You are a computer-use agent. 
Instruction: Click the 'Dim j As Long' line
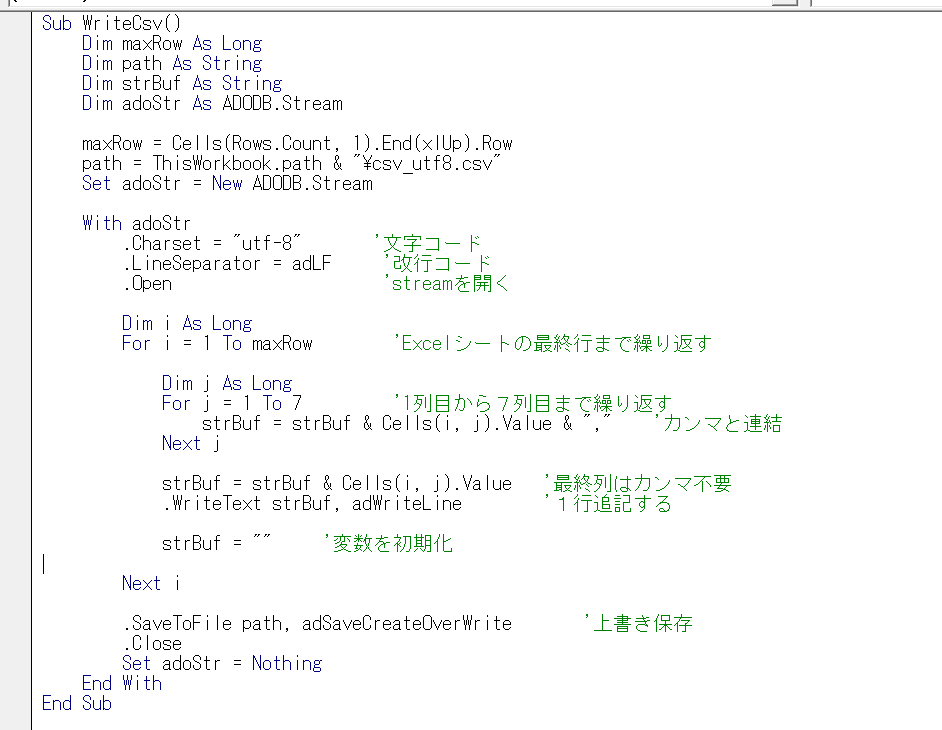tap(227, 383)
